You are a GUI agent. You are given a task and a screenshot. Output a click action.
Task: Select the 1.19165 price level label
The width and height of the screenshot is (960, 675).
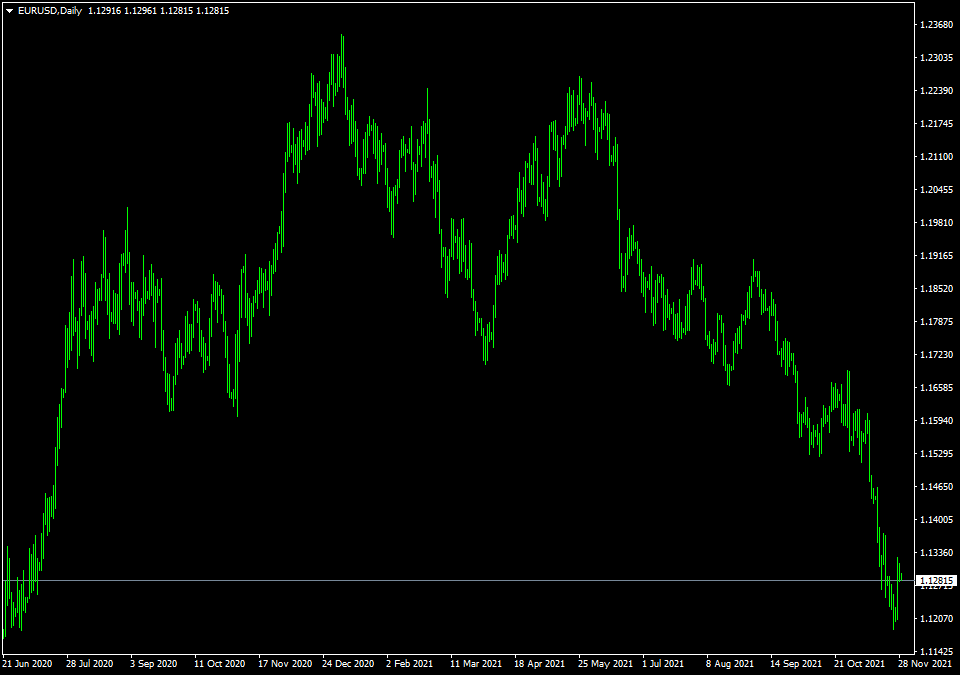[x=937, y=255]
